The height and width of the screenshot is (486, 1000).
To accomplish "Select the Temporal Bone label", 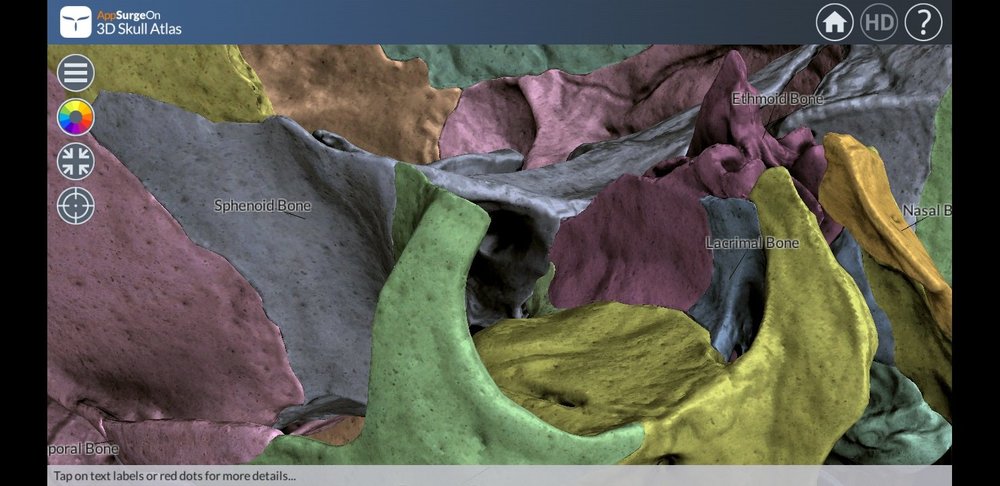I will tap(83, 448).
